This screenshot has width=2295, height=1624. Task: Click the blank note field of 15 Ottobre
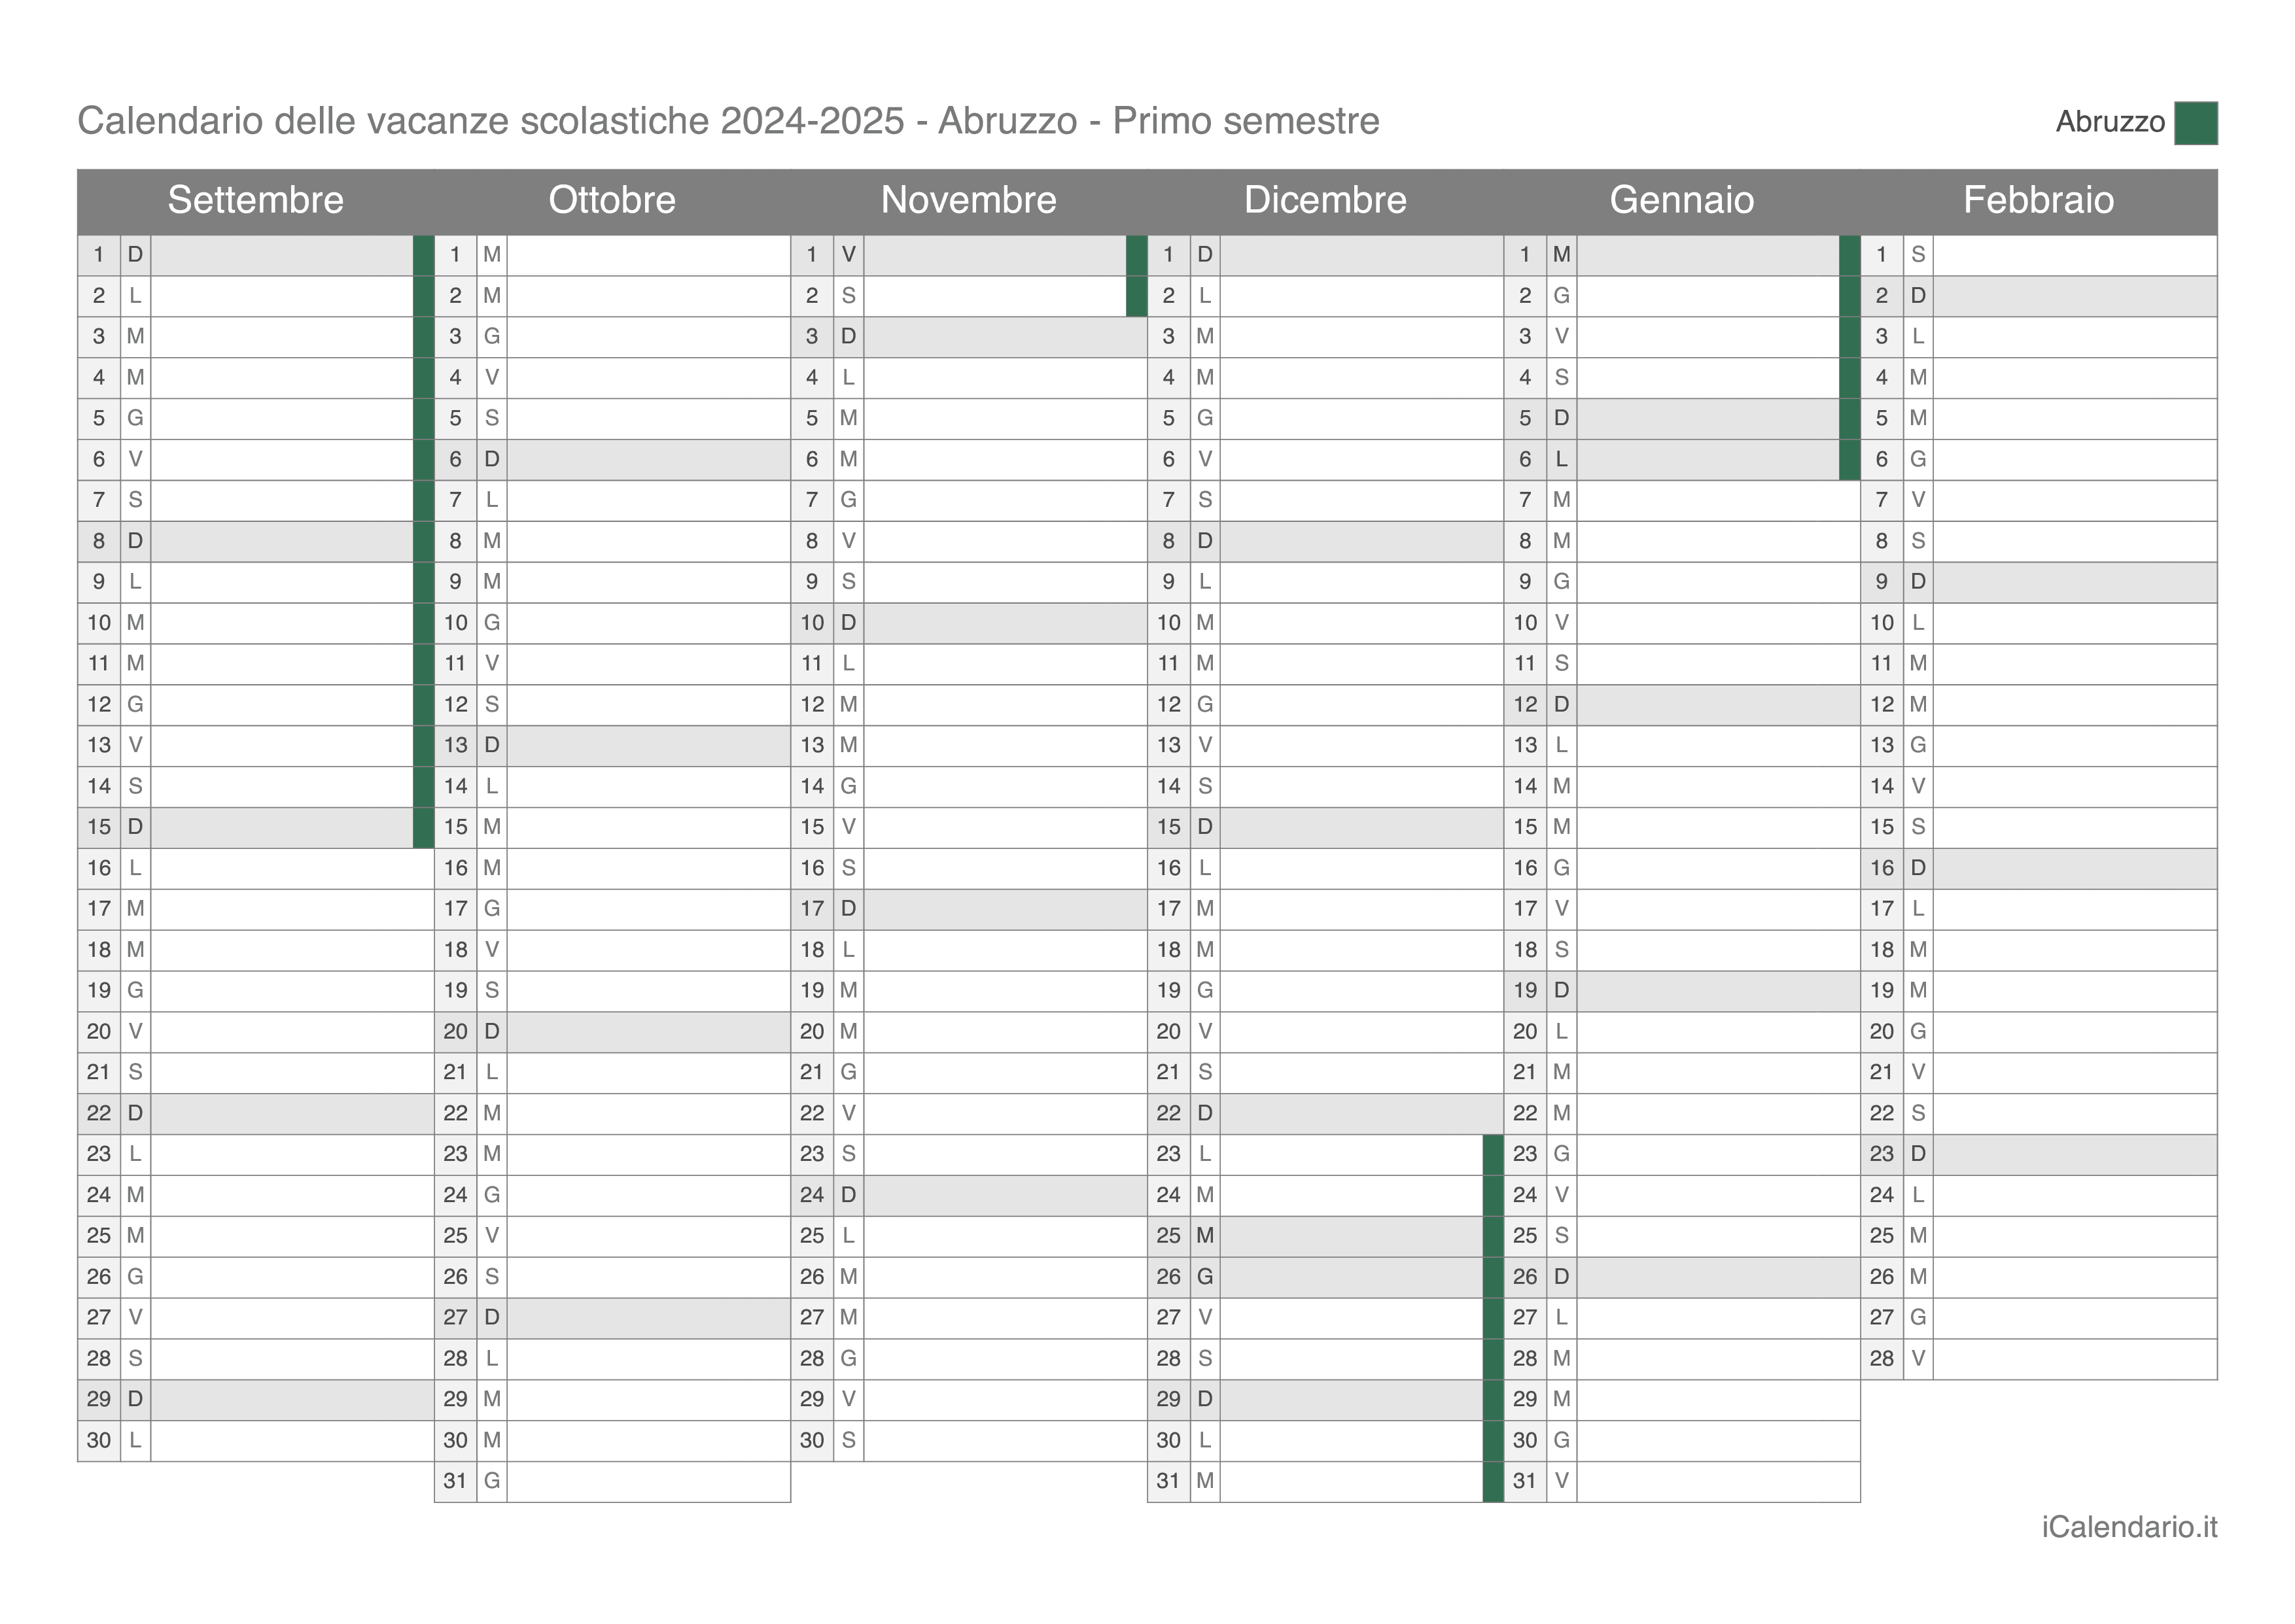648,827
